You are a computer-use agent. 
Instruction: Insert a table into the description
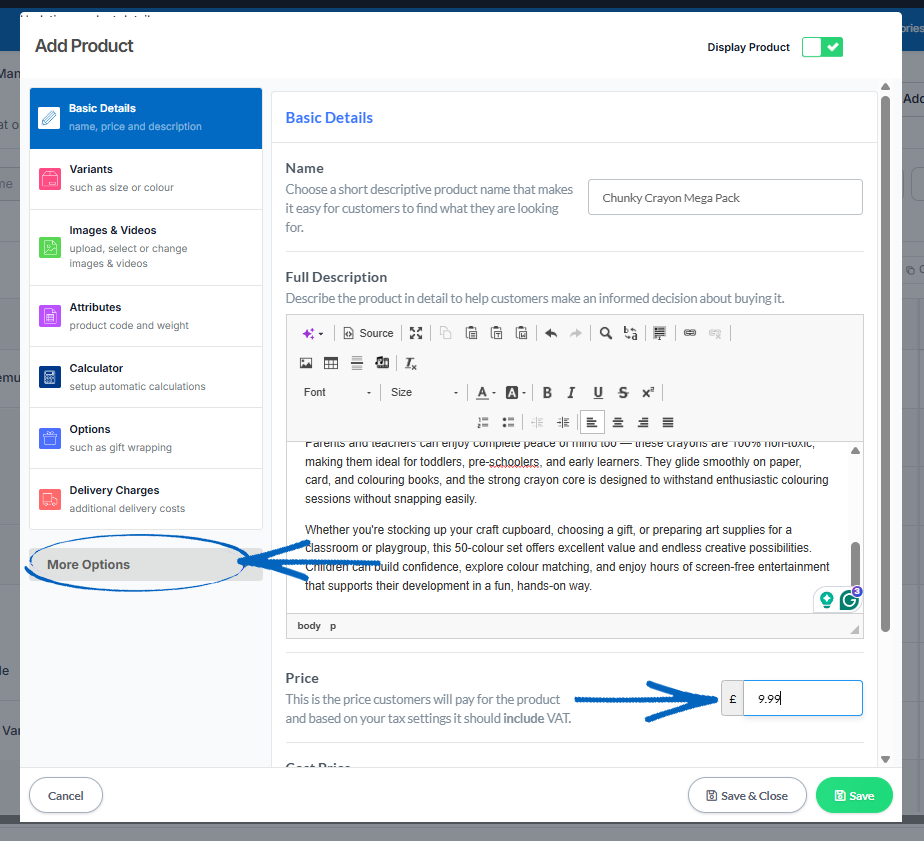331,363
